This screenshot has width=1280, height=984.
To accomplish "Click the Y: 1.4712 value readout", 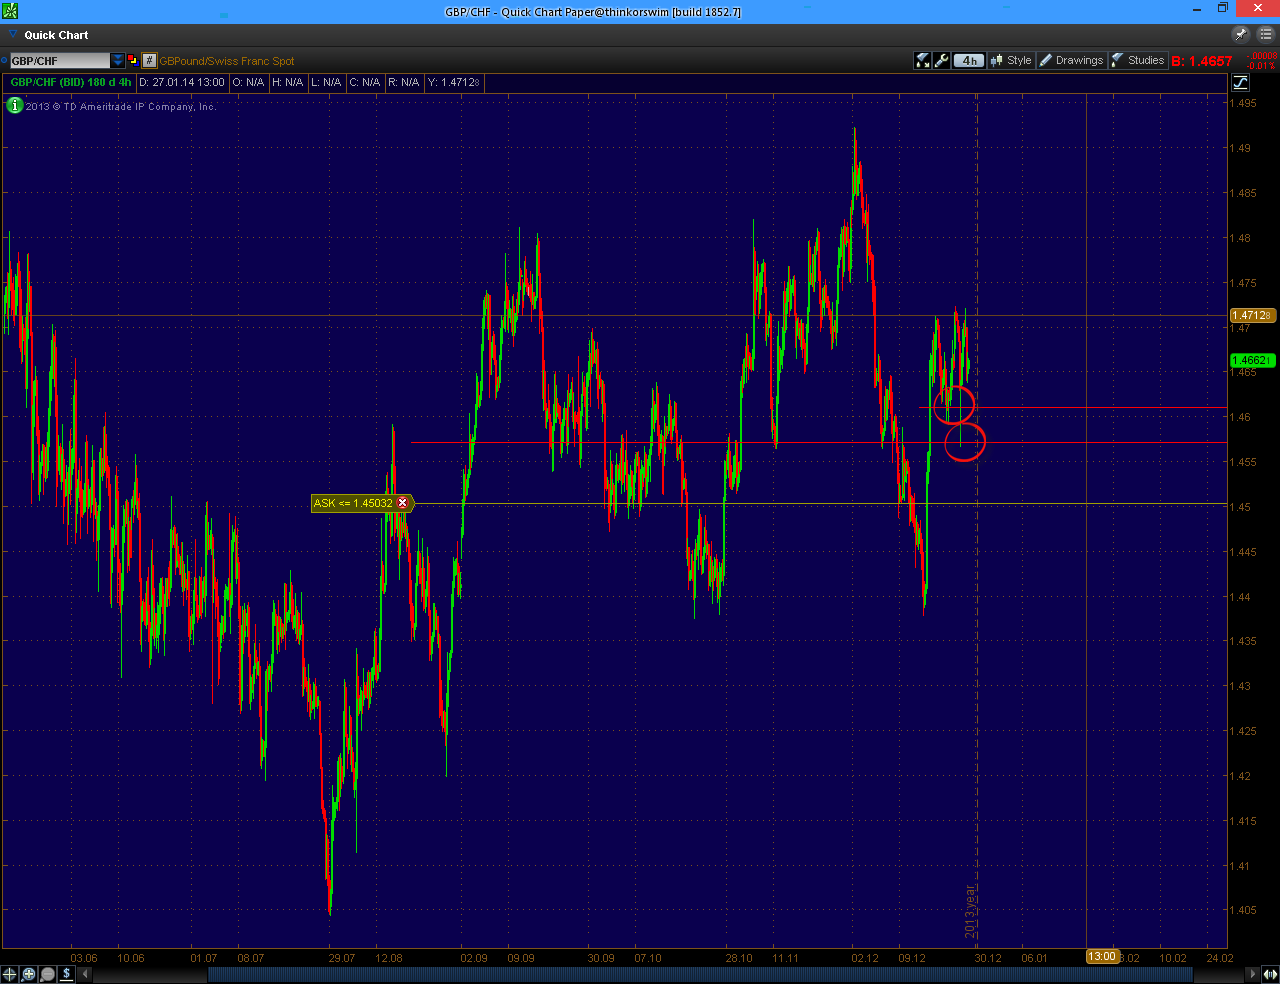I will click(x=454, y=82).
